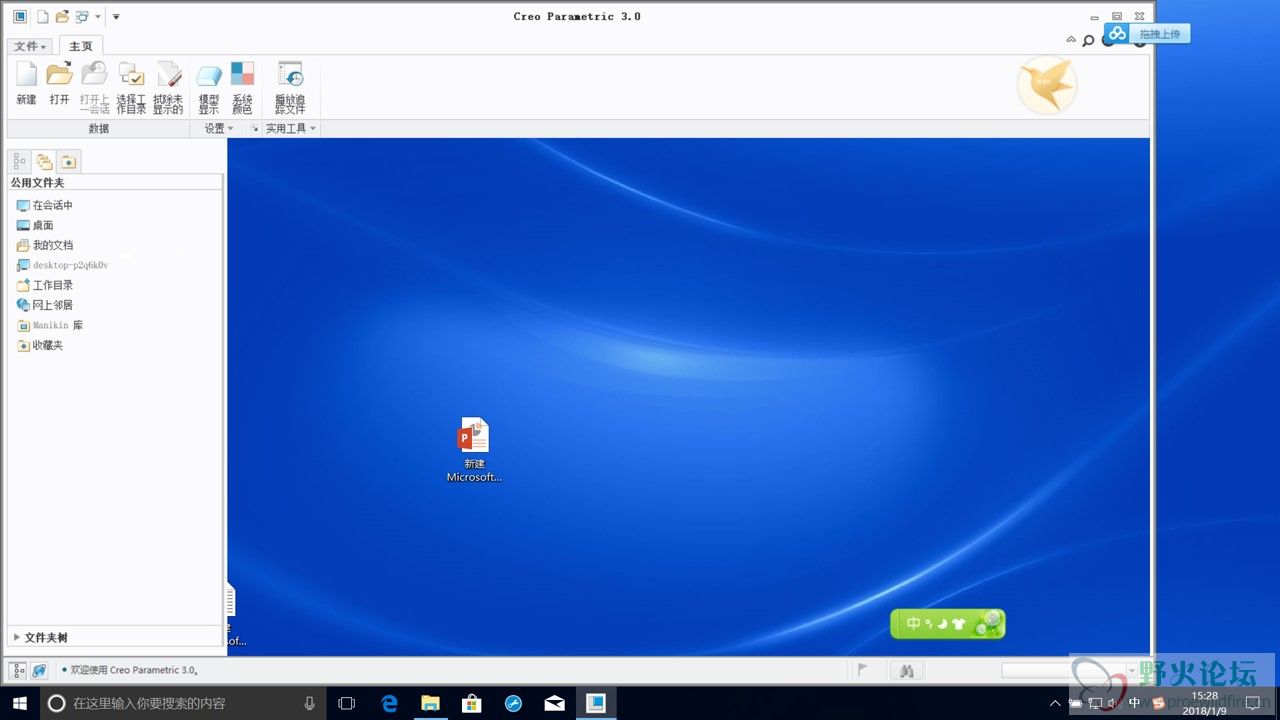Viewport: 1280px width, 720px height.
Task: Click the moon icon on green IME bar
Action: [x=941, y=624]
